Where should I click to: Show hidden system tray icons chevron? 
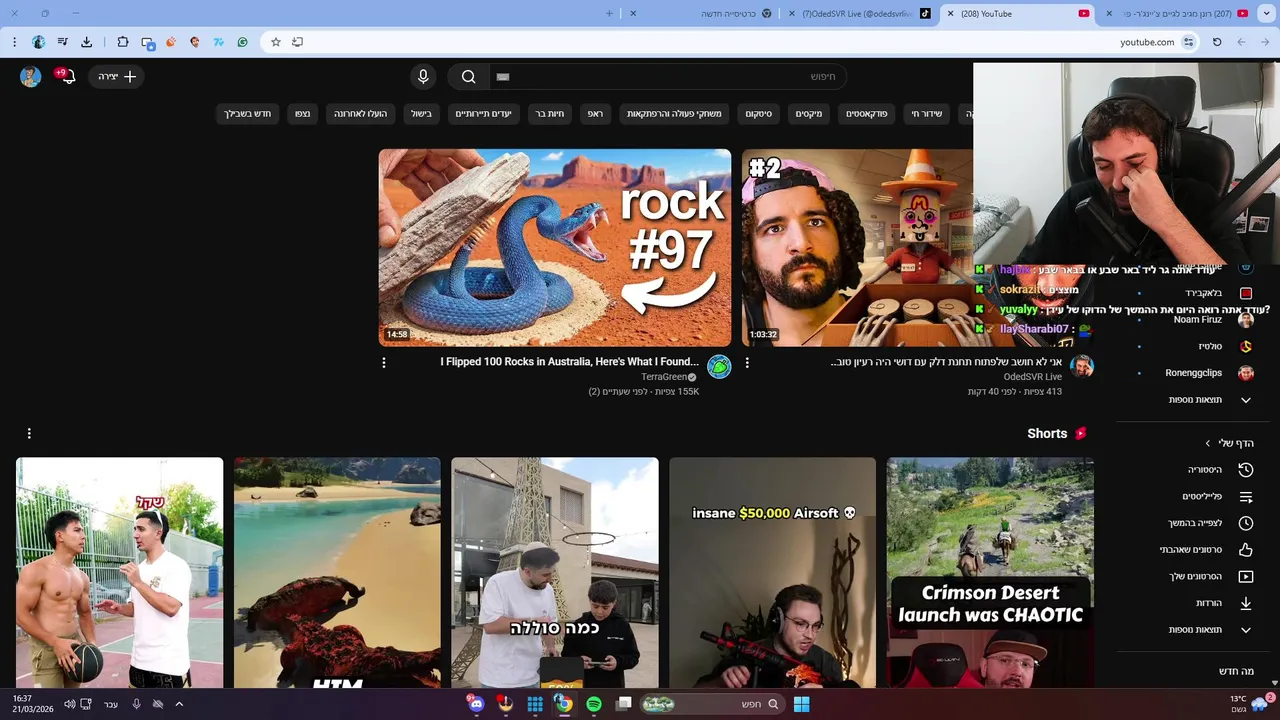point(179,704)
